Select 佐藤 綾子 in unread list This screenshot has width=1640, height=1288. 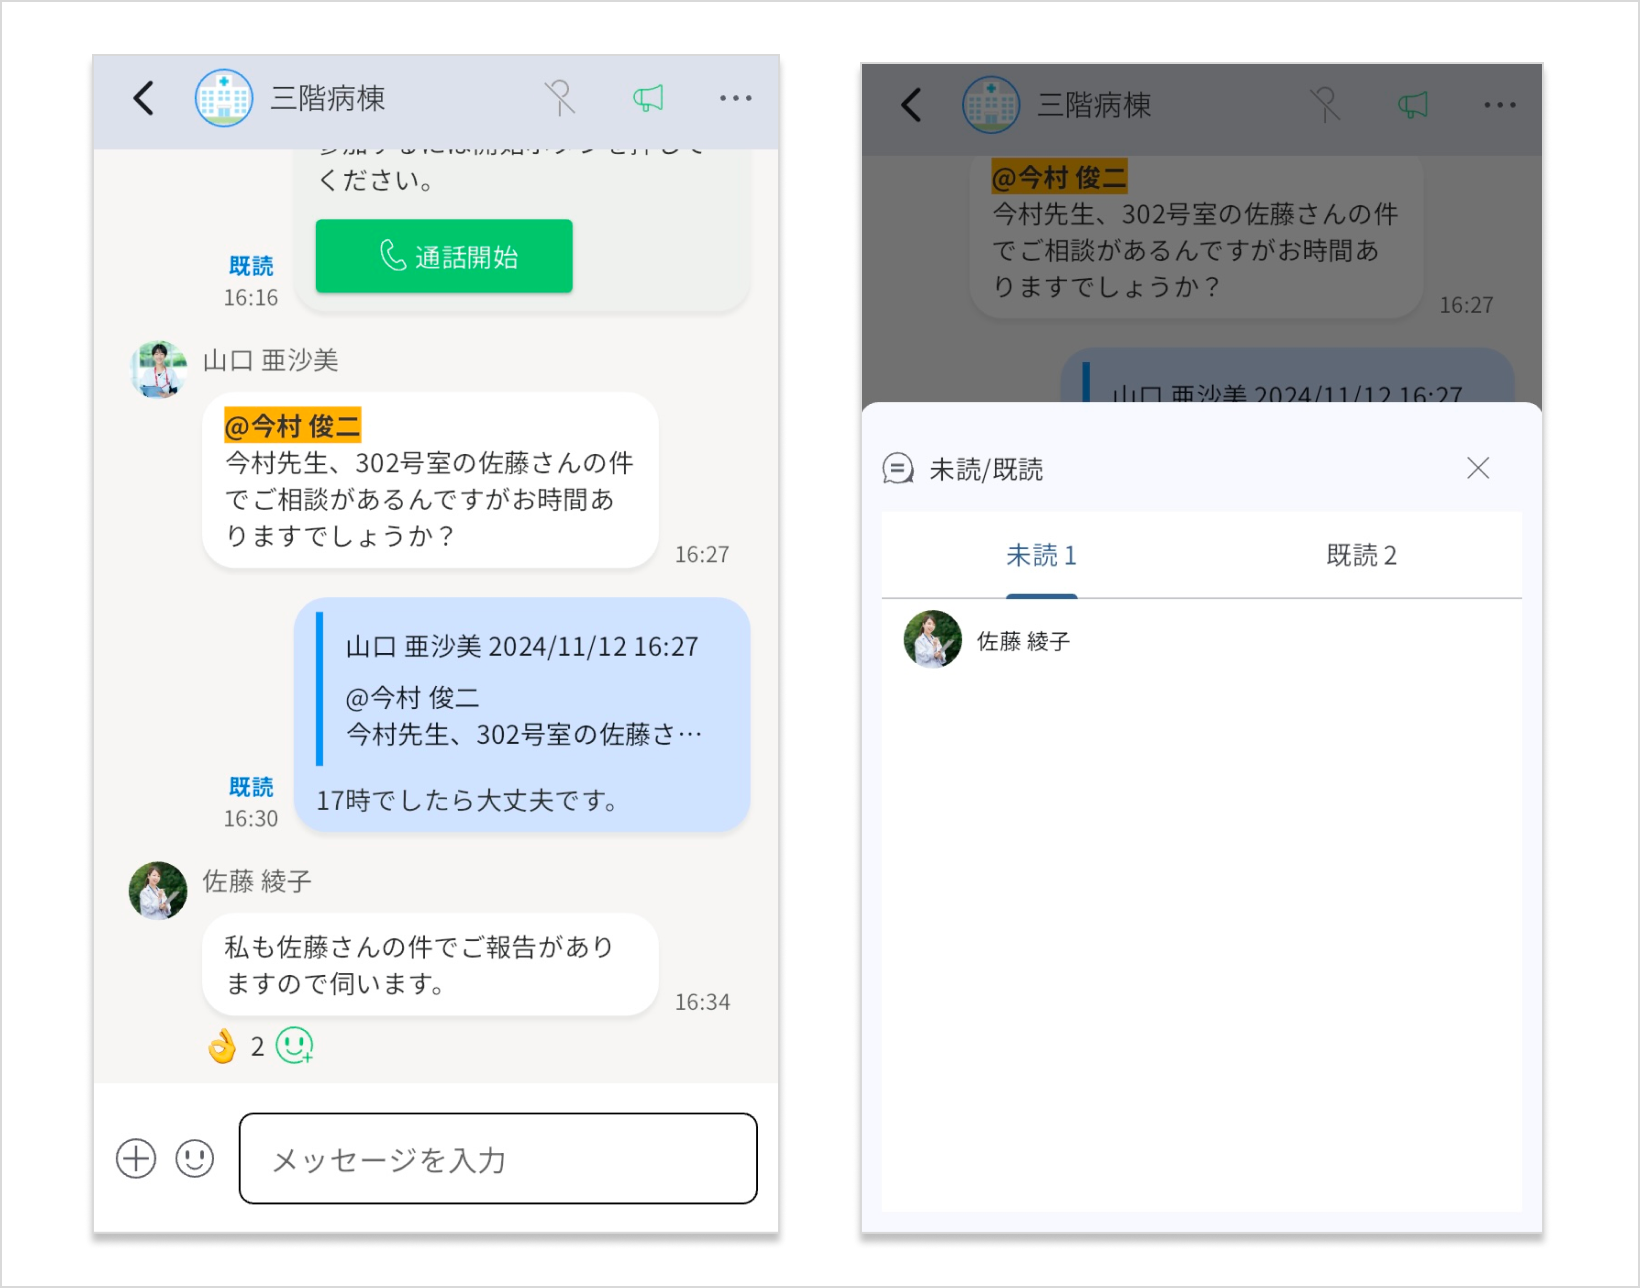[1201, 640]
